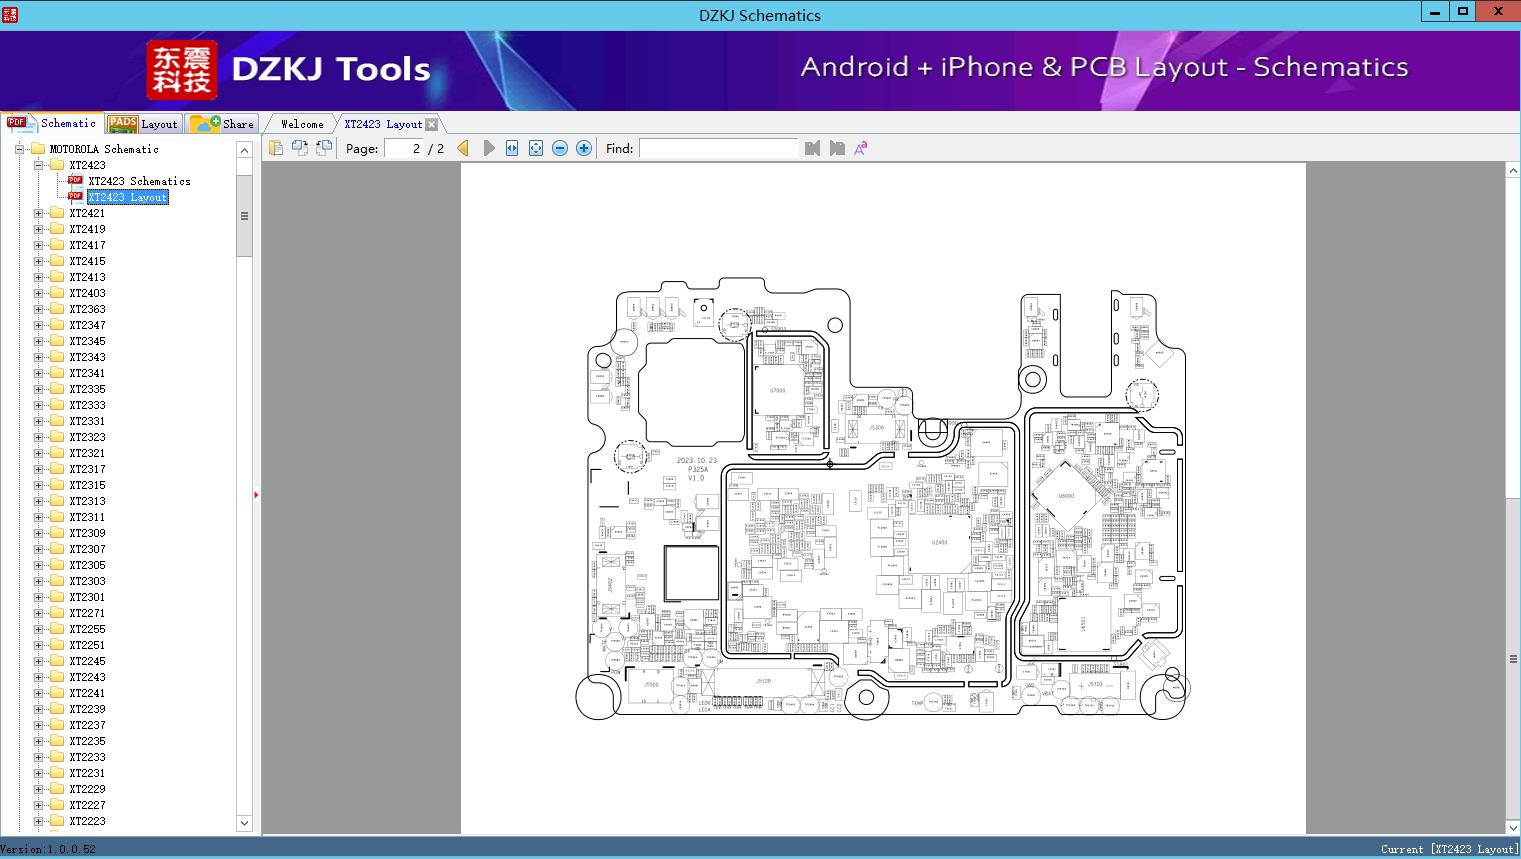Viewport: 1521px width, 859px height.
Task: Select the XT2423 Layout document tab
Action: pos(383,124)
